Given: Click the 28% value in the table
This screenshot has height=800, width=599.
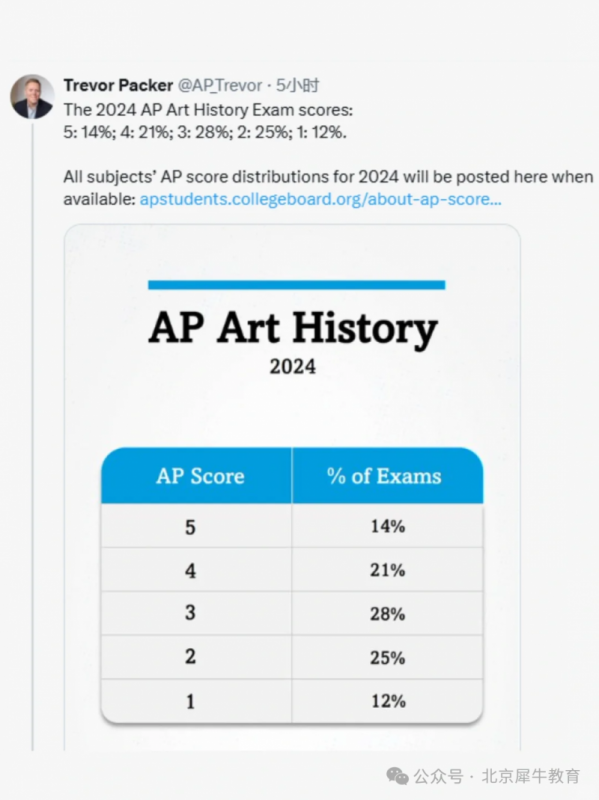Looking at the screenshot, I should (388, 614).
